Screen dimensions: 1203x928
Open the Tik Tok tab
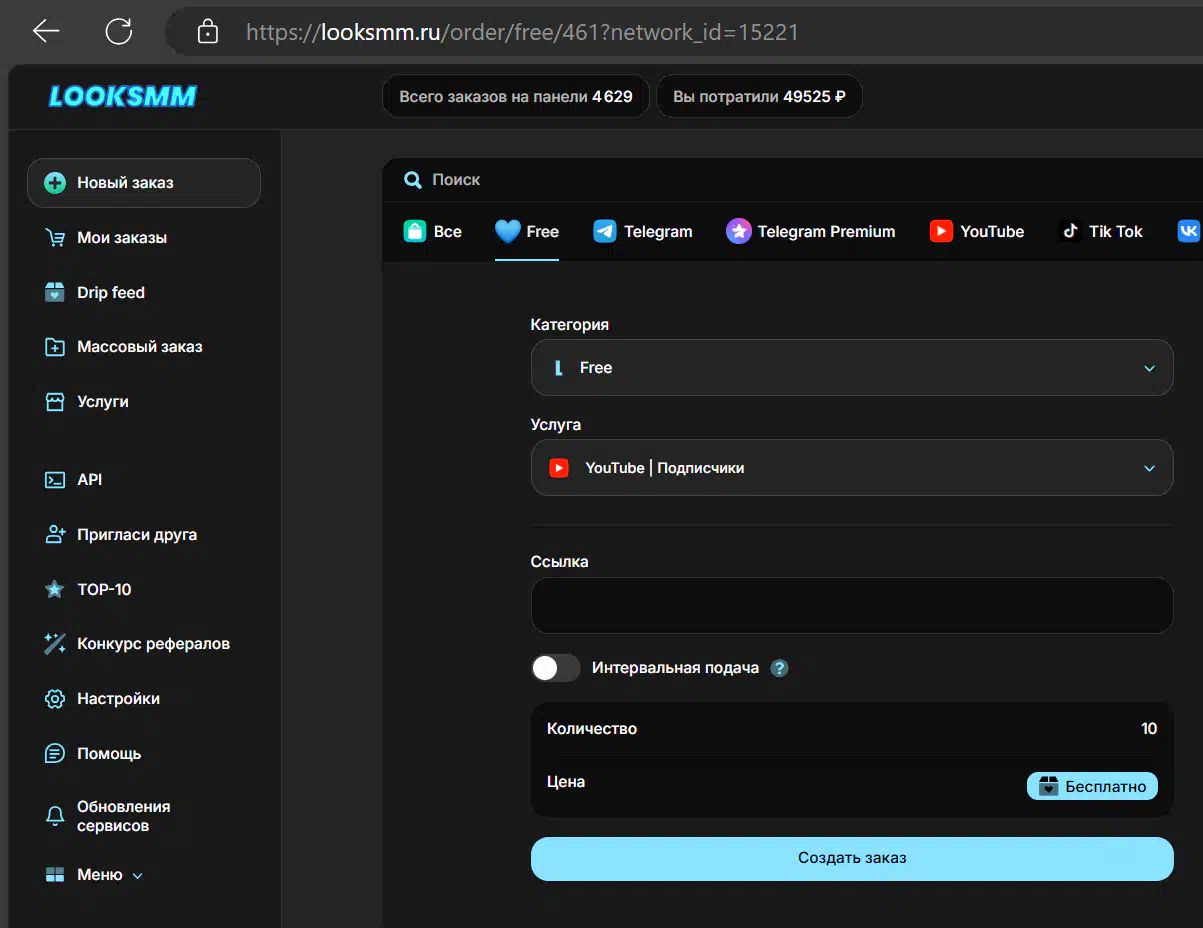point(1100,231)
